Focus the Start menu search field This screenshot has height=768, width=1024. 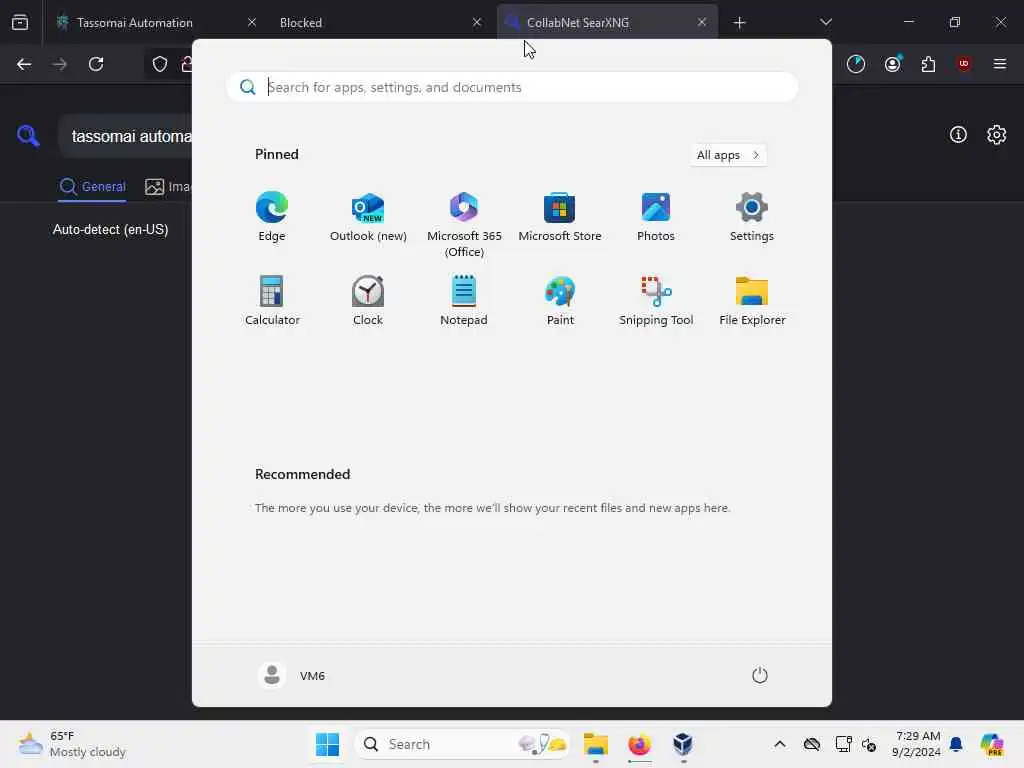(x=511, y=87)
